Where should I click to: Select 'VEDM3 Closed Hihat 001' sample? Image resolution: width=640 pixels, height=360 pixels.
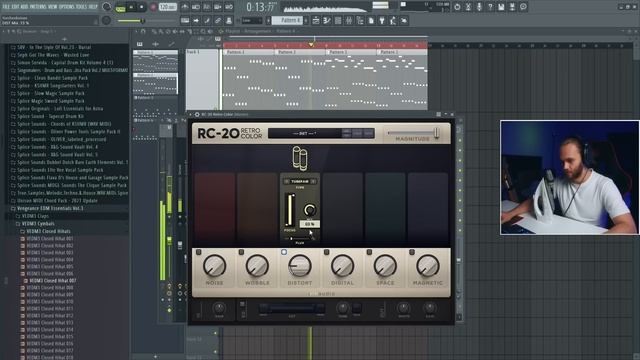pyautogui.click(x=50, y=238)
